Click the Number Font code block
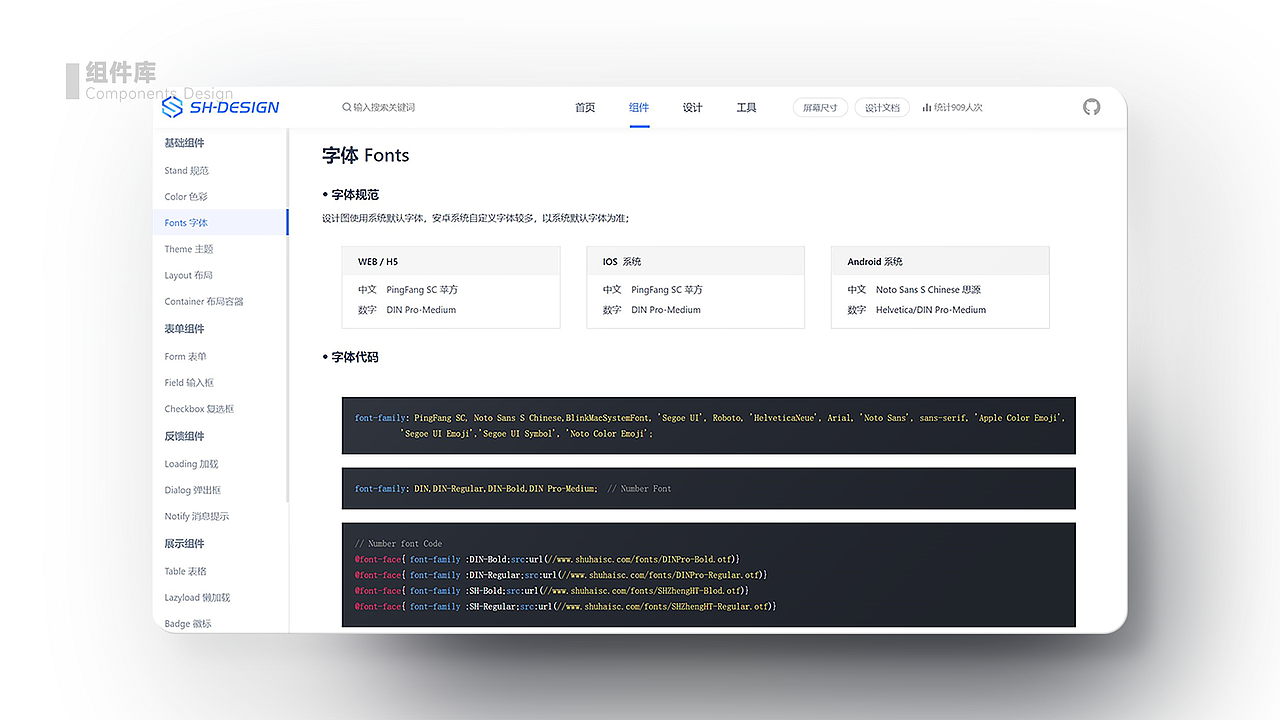Image resolution: width=1280 pixels, height=720 pixels. point(709,489)
